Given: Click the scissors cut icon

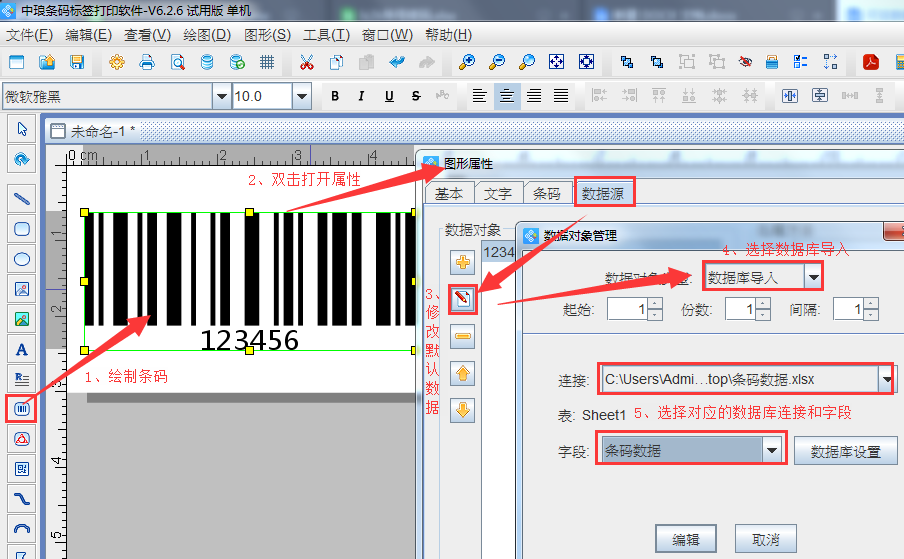Looking at the screenshot, I should pos(307,62).
